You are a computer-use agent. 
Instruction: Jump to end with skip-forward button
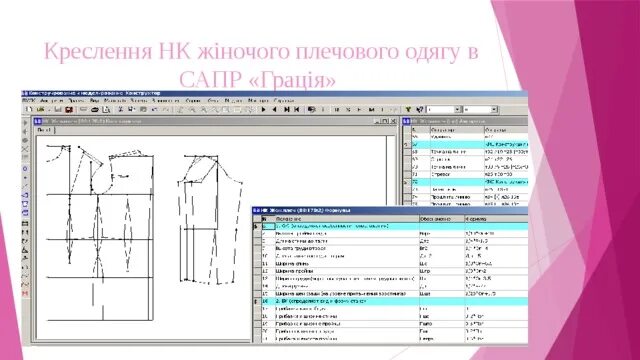pyautogui.click(x=287, y=109)
